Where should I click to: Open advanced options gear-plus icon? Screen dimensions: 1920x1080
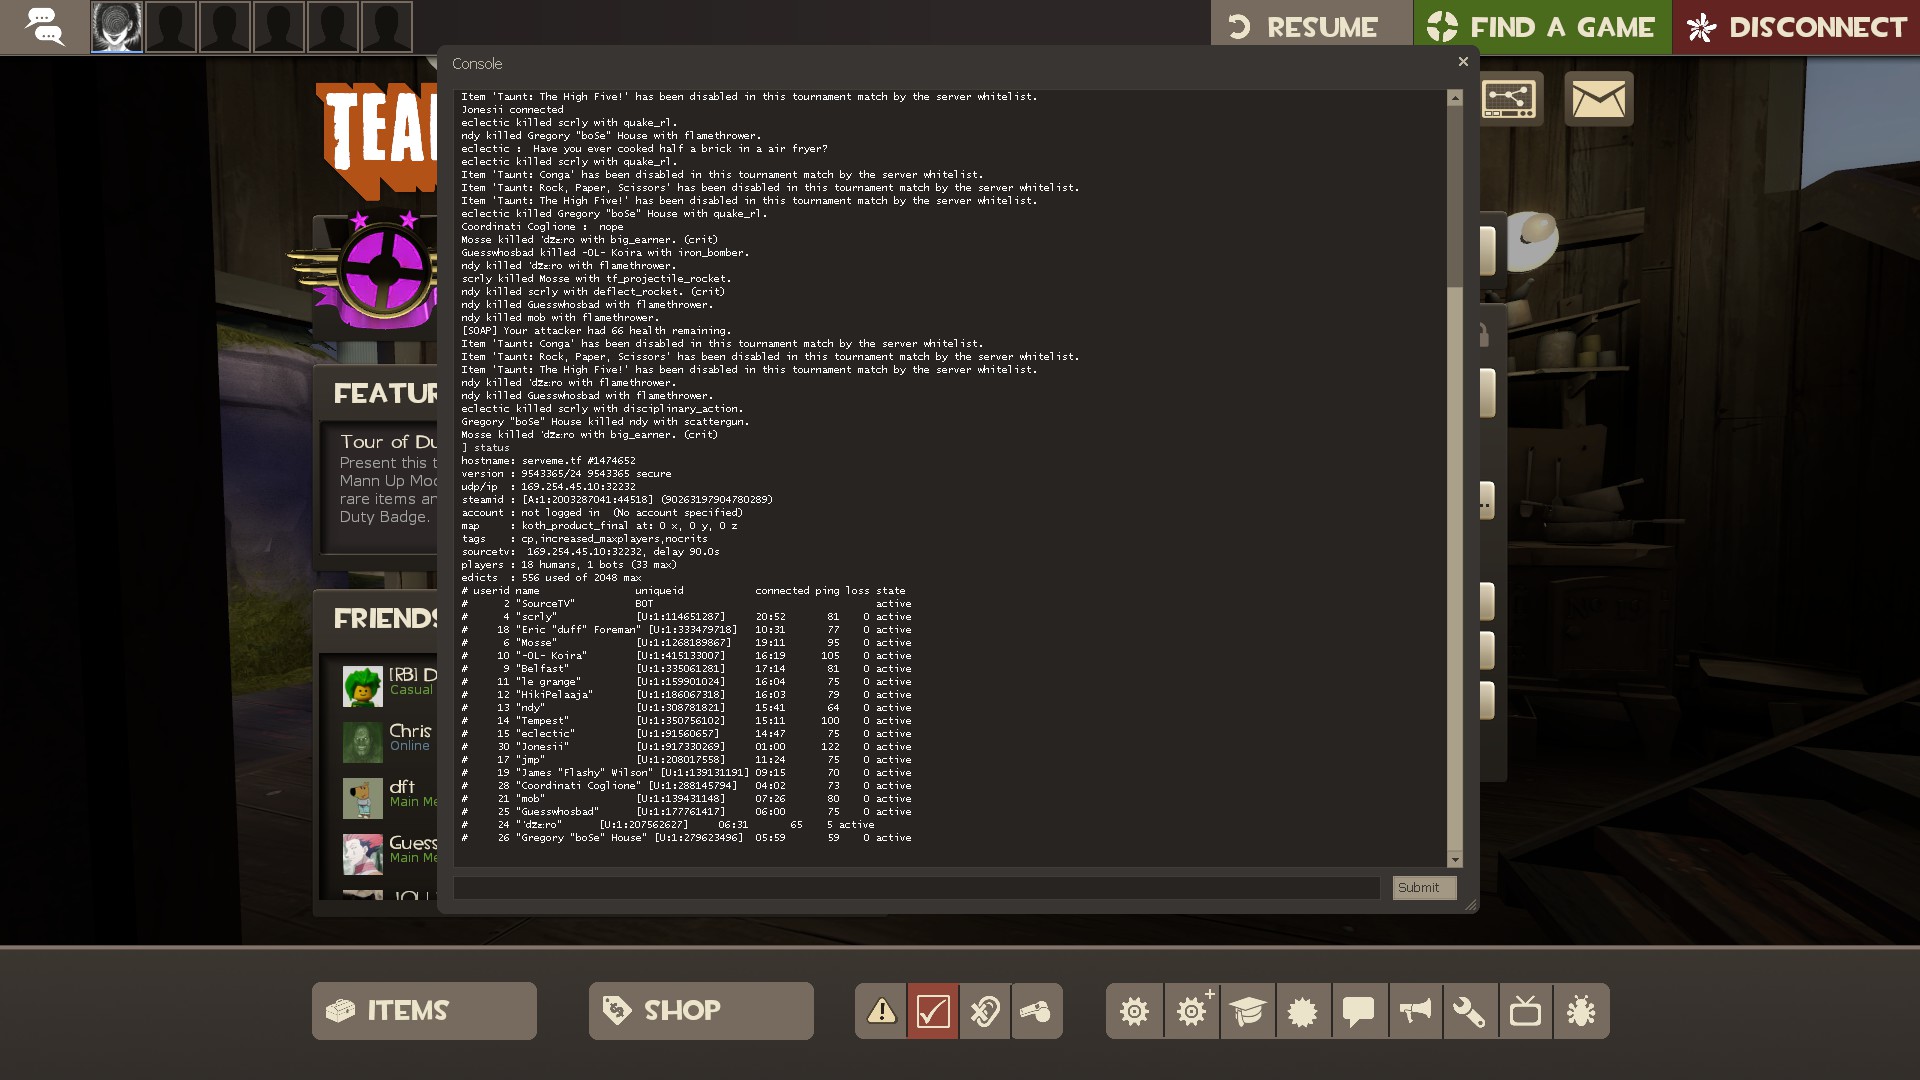coord(1192,1011)
